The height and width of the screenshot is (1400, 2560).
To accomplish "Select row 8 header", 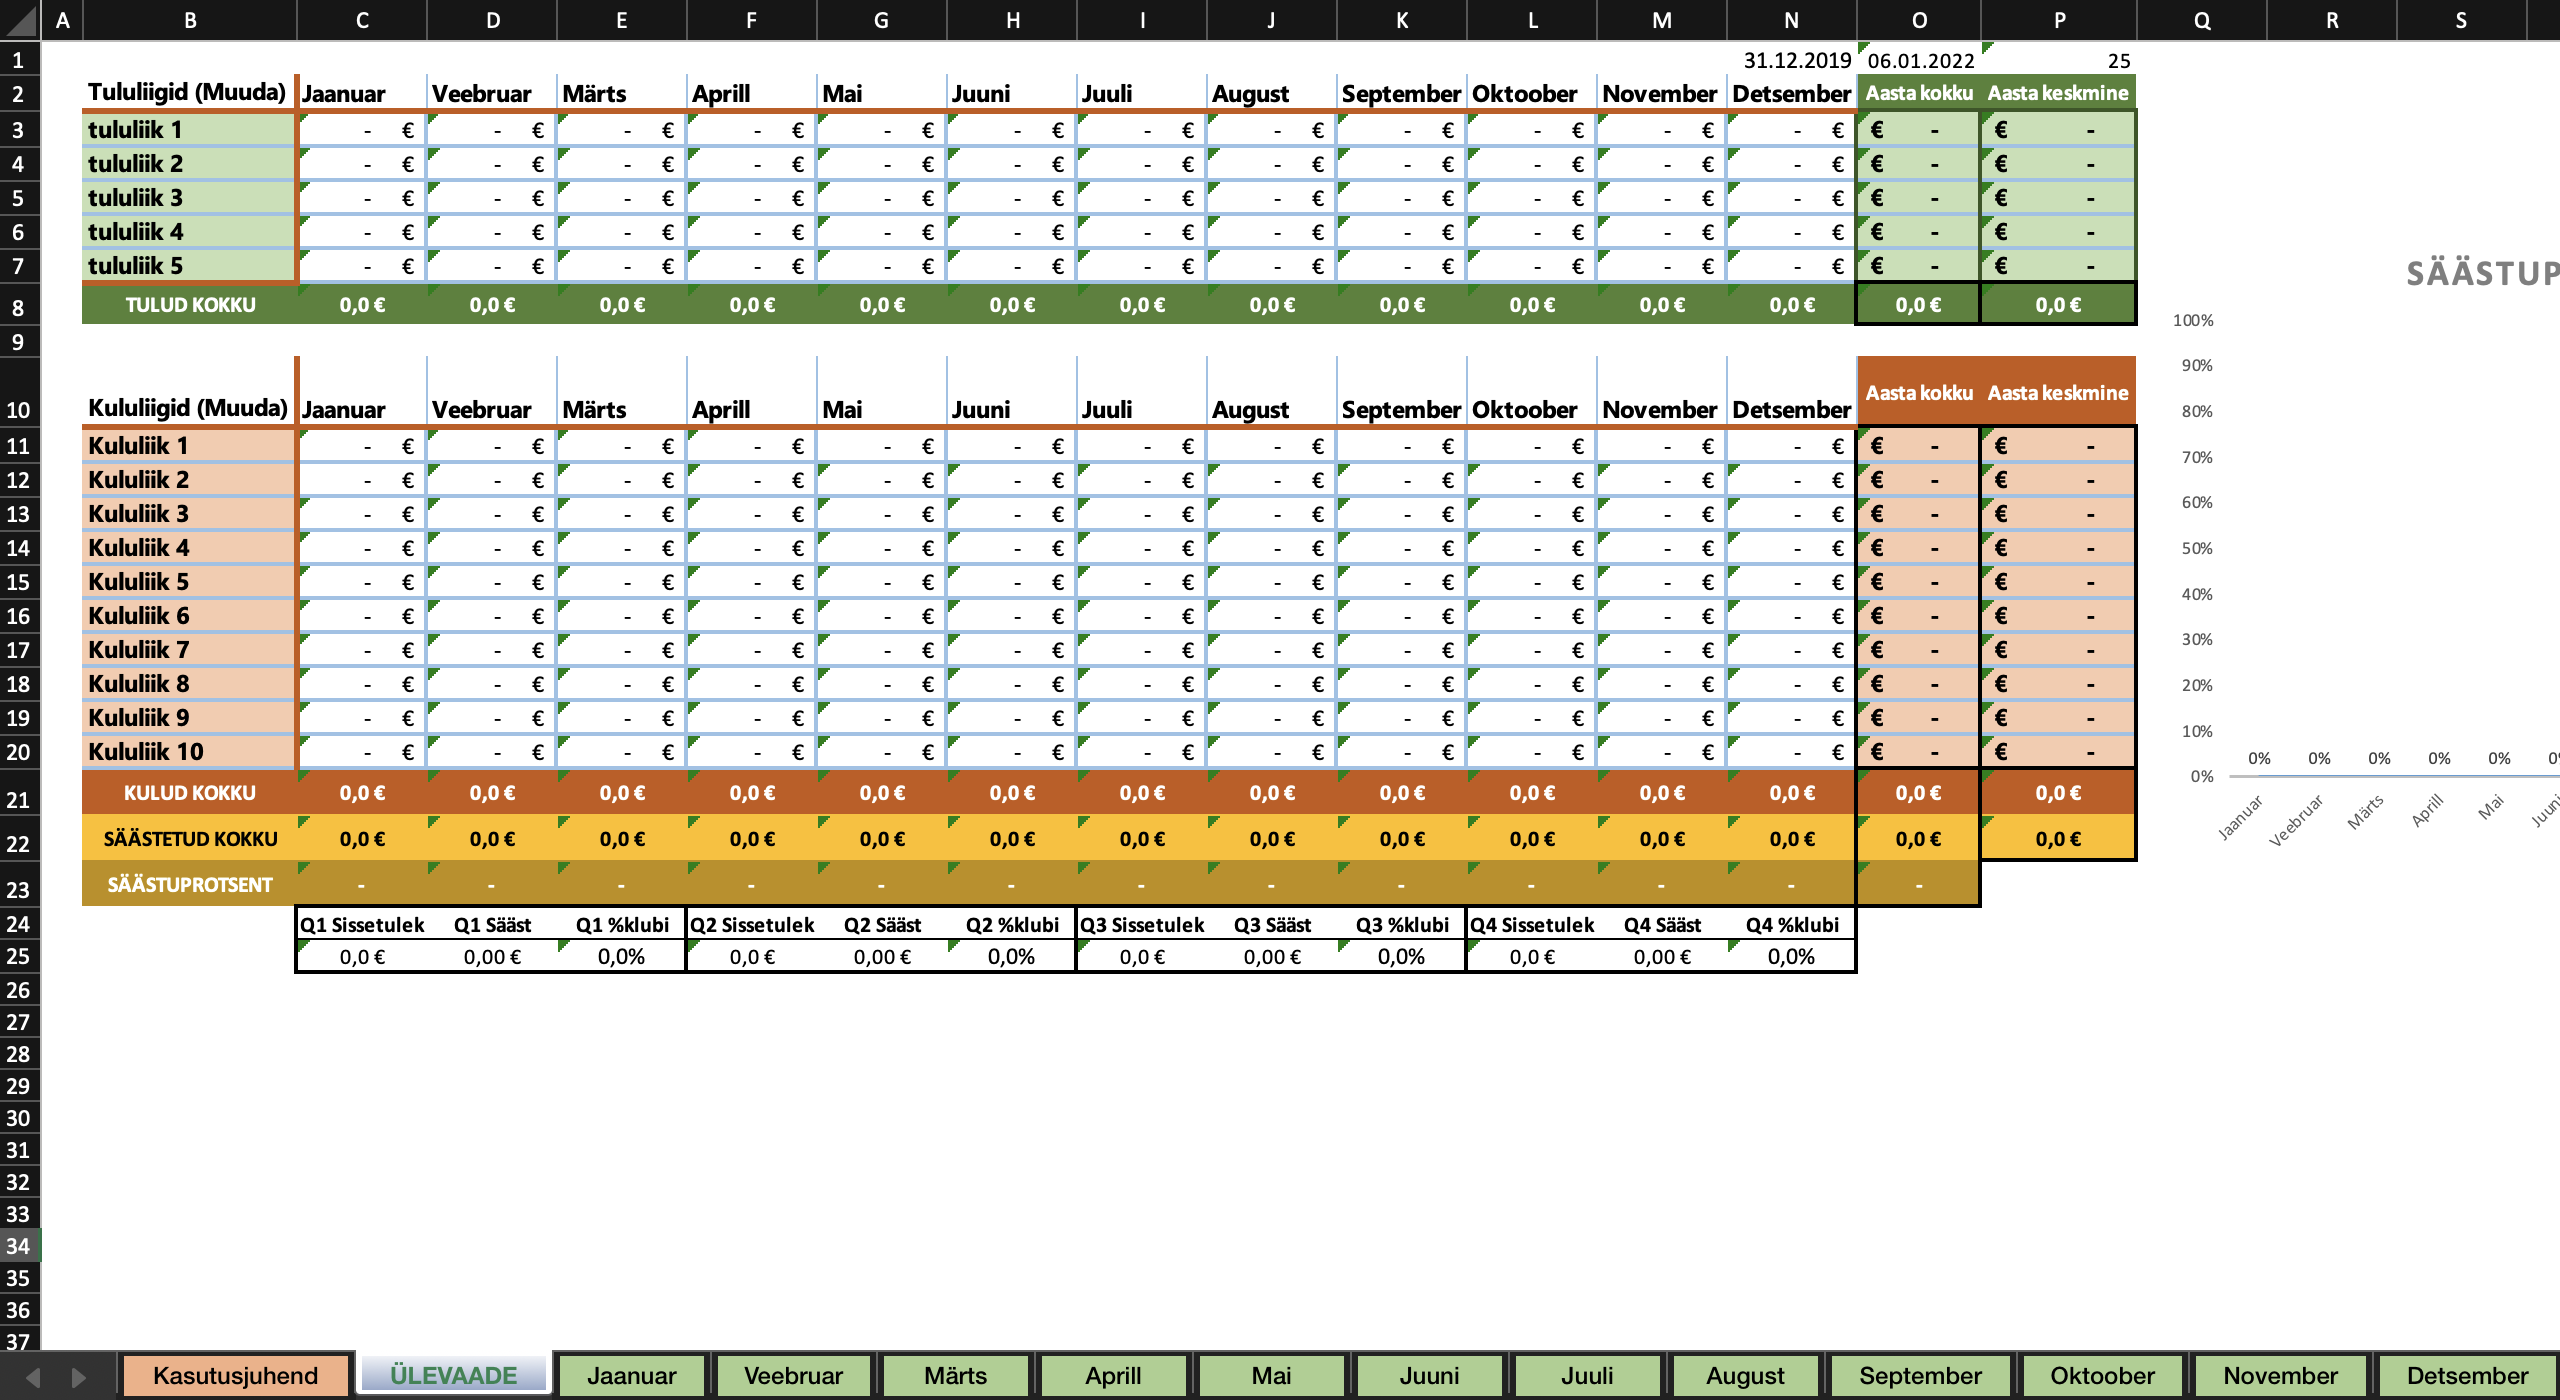I will (x=18, y=307).
